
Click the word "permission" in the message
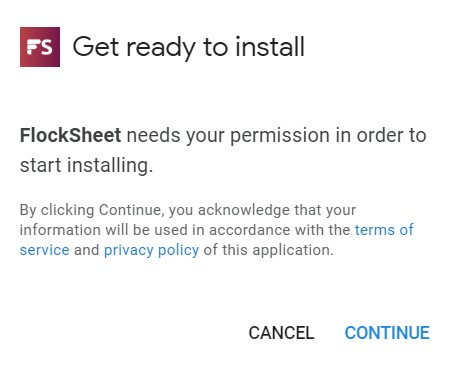(x=280, y=136)
